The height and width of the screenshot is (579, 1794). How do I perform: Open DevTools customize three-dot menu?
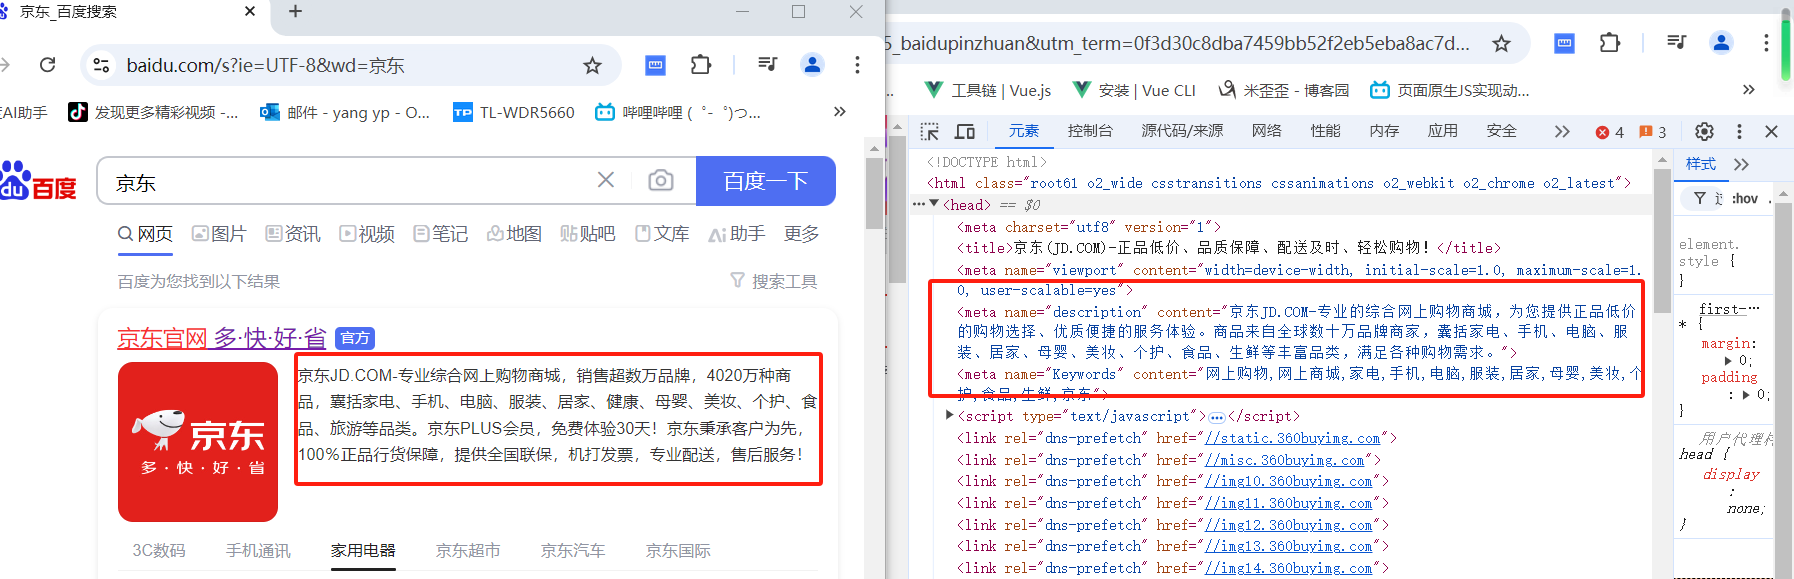coord(1739,132)
